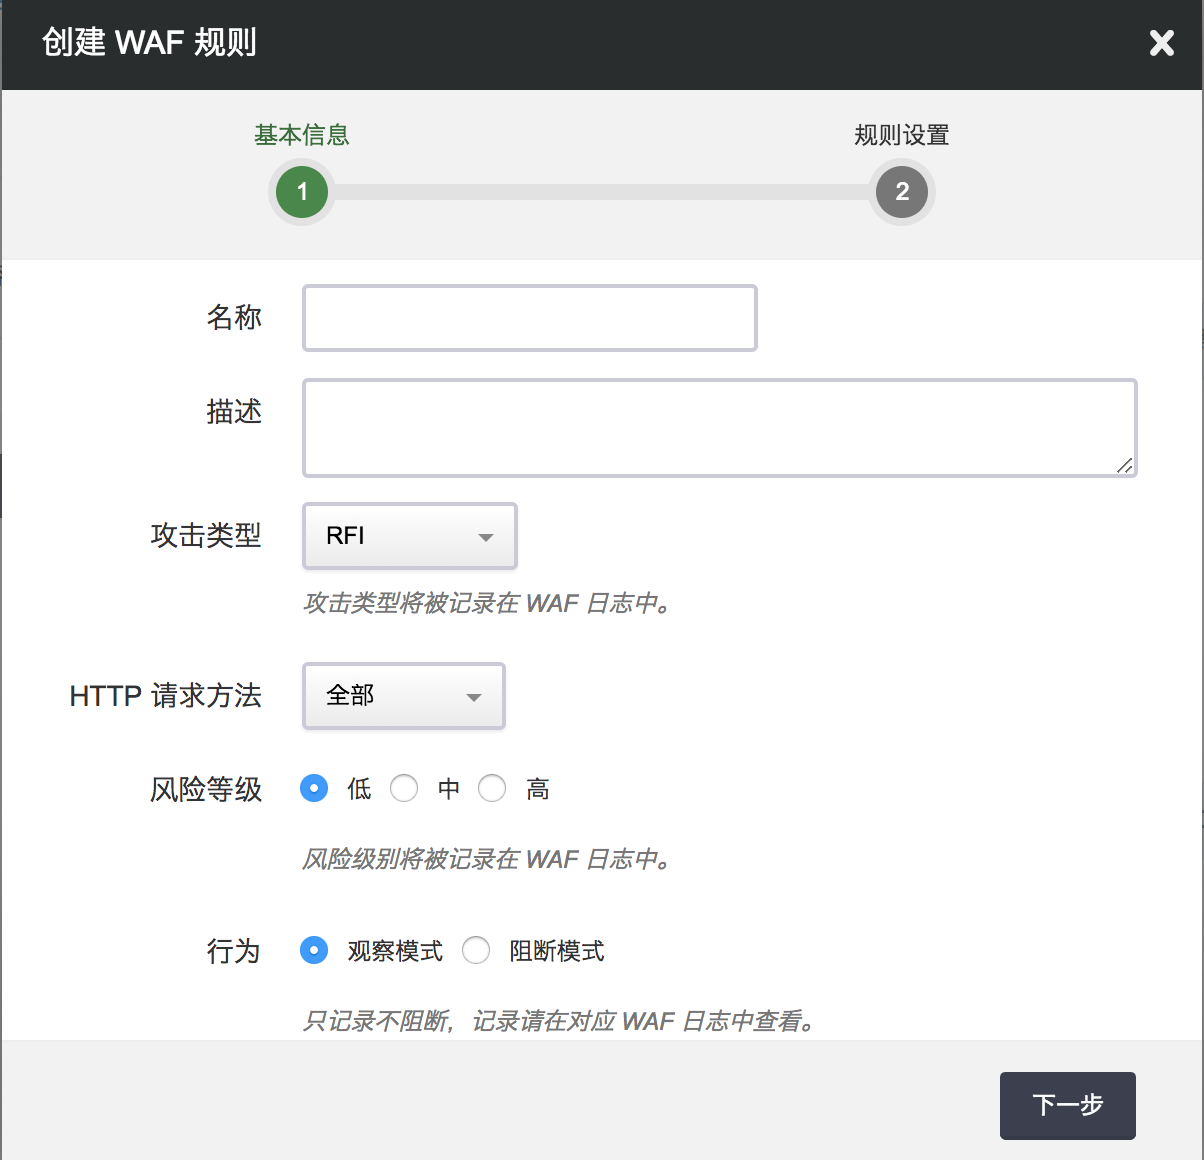Select the 规则设置 step label

click(902, 135)
